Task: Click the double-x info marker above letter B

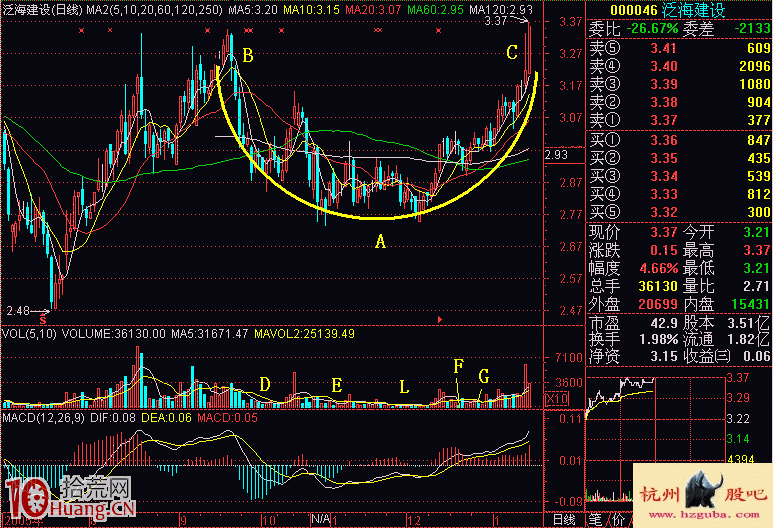Action: pos(249,31)
